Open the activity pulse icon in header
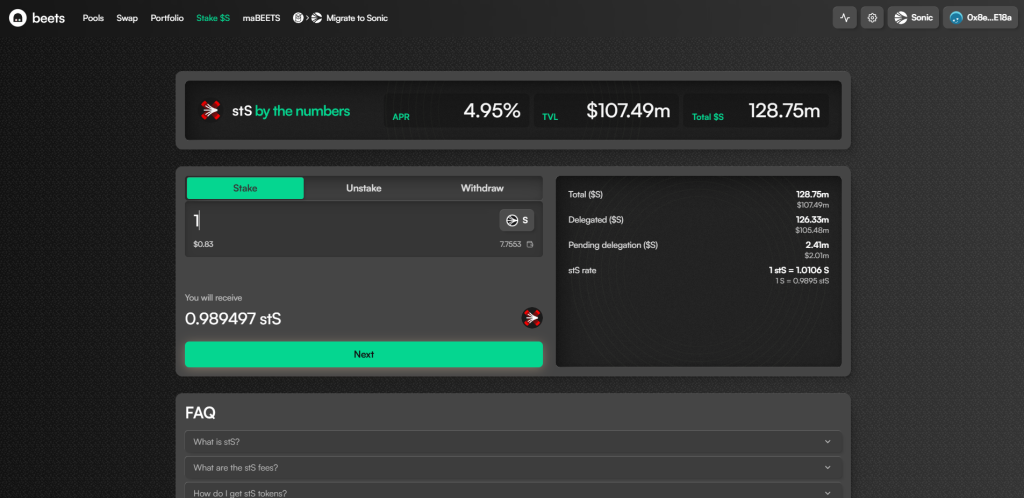The height and width of the screenshot is (498, 1024). pos(844,18)
